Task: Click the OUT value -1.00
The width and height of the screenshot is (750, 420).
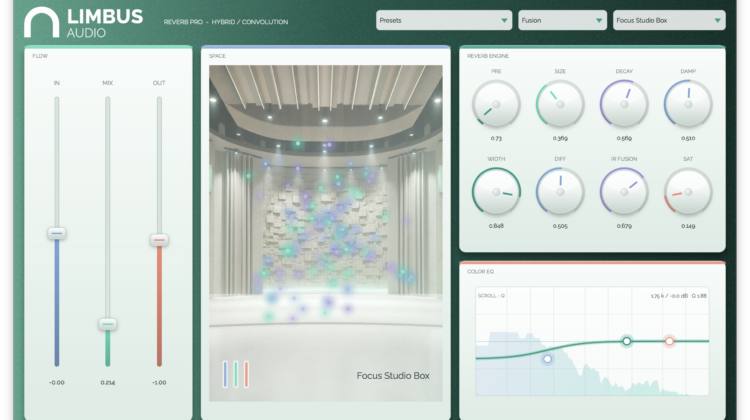Action: click(x=159, y=382)
